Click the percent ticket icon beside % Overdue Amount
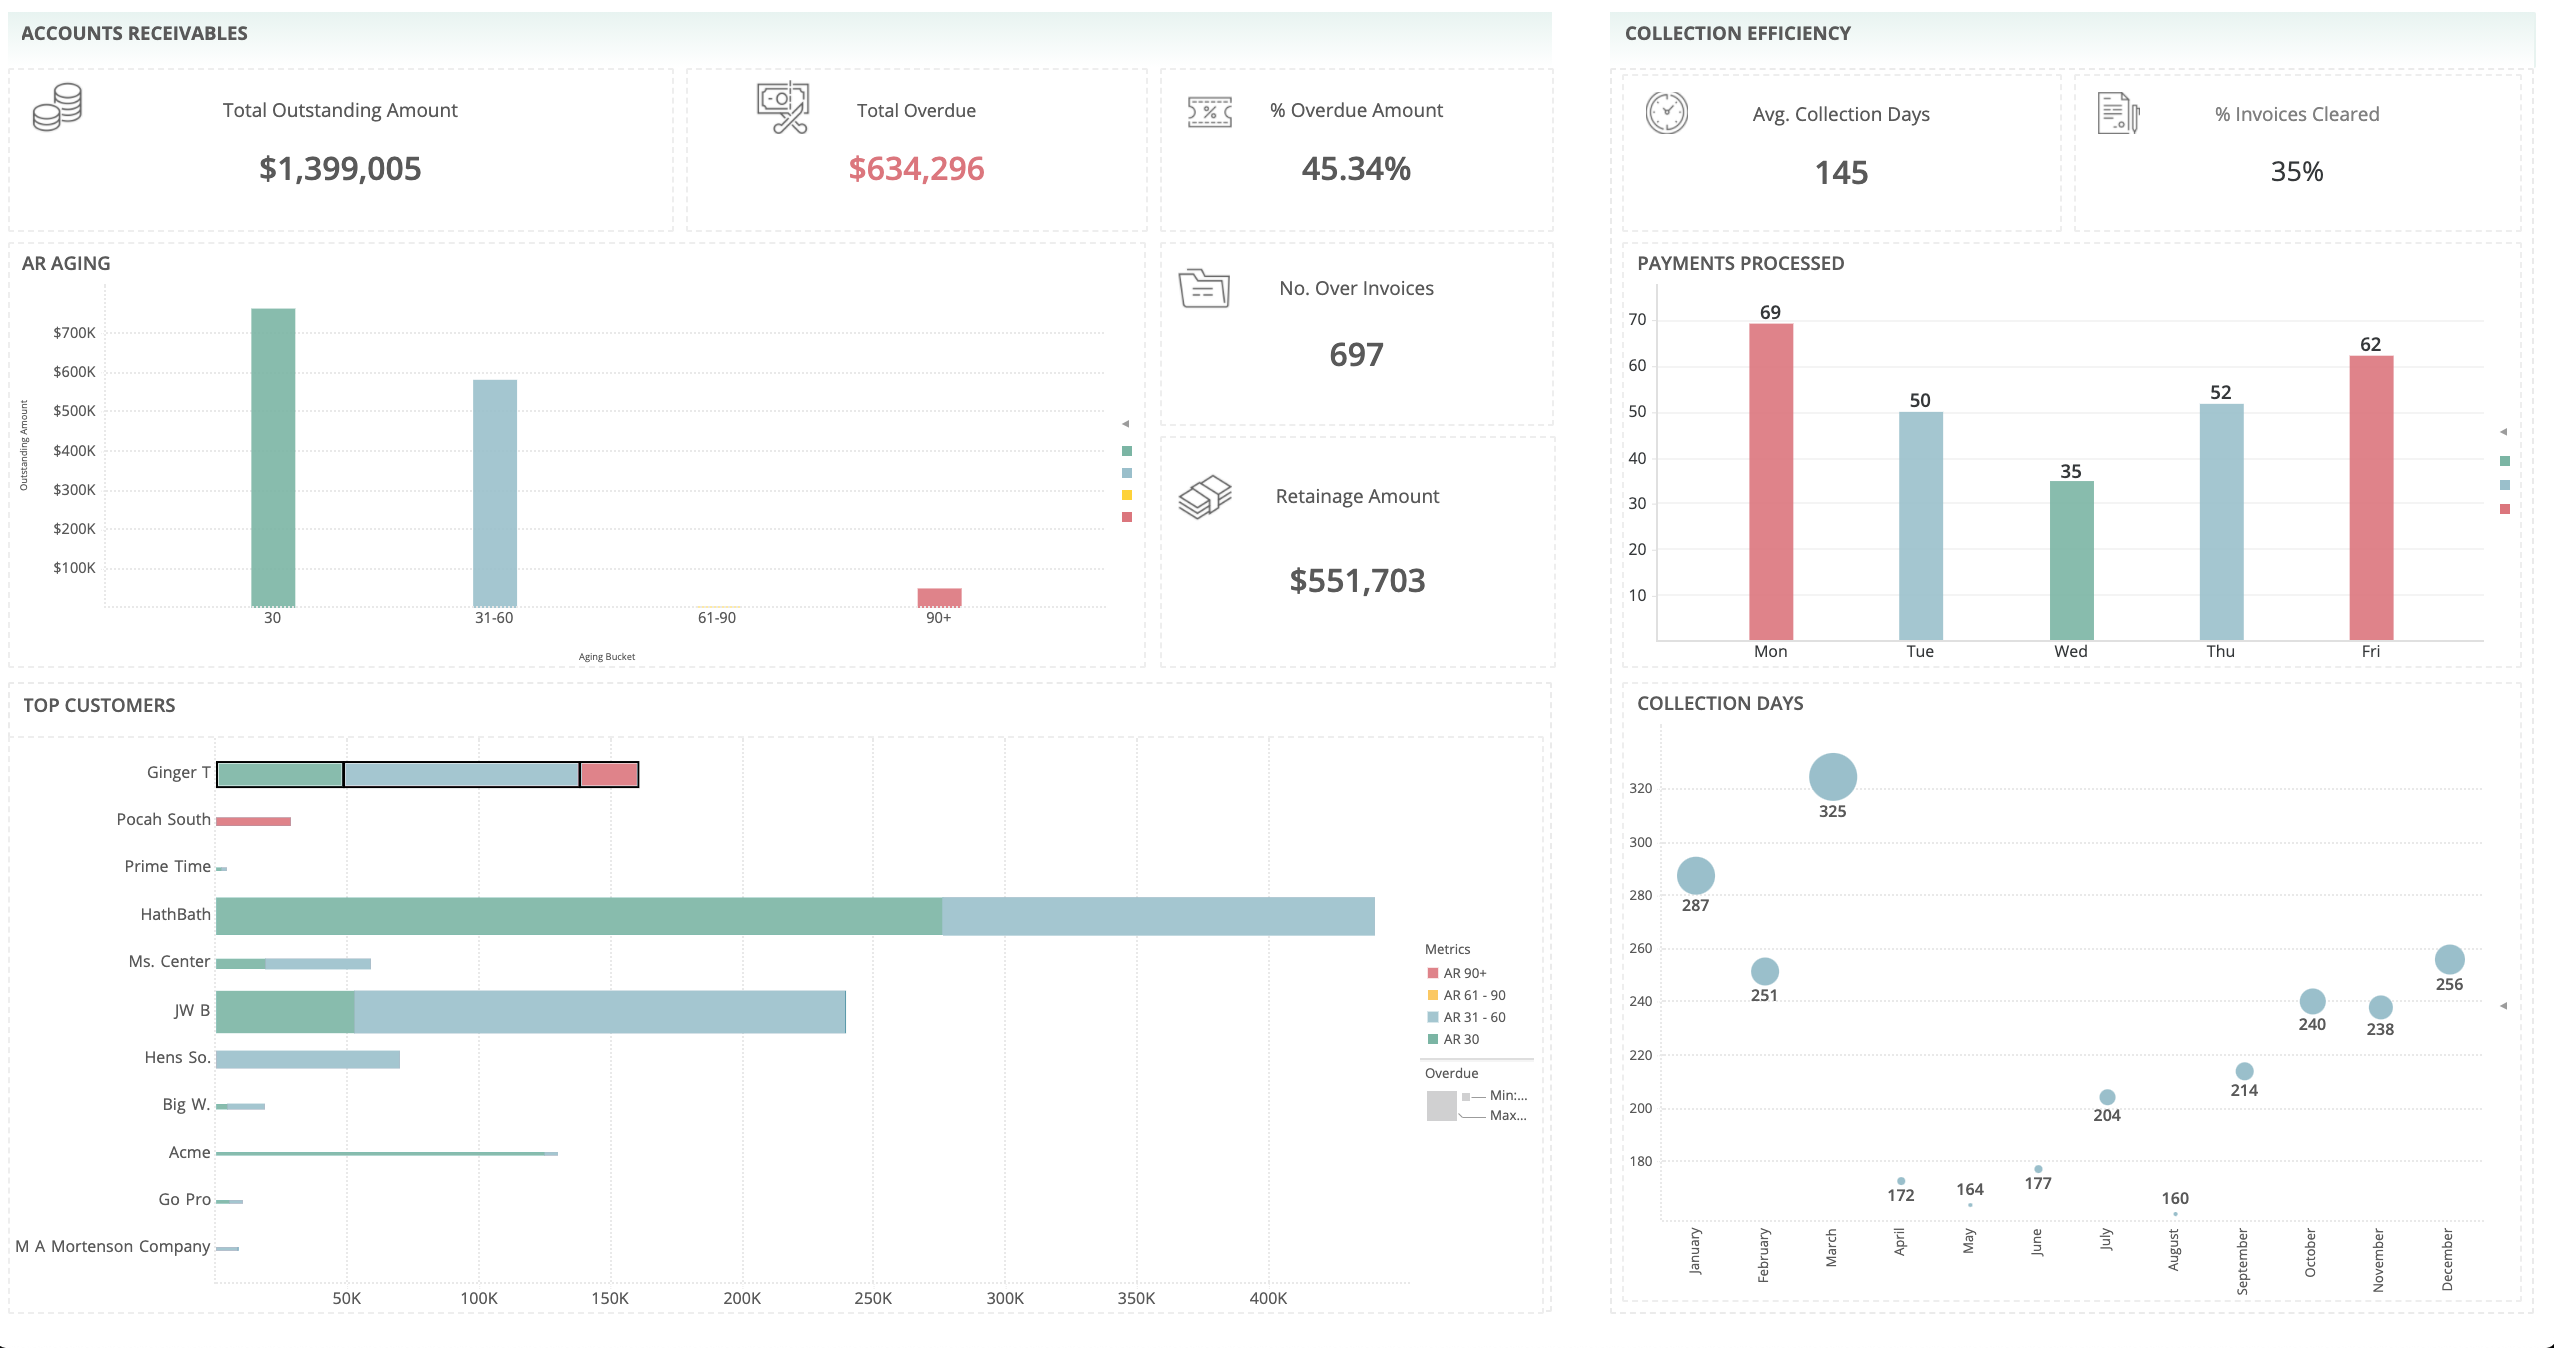 [x=1209, y=112]
